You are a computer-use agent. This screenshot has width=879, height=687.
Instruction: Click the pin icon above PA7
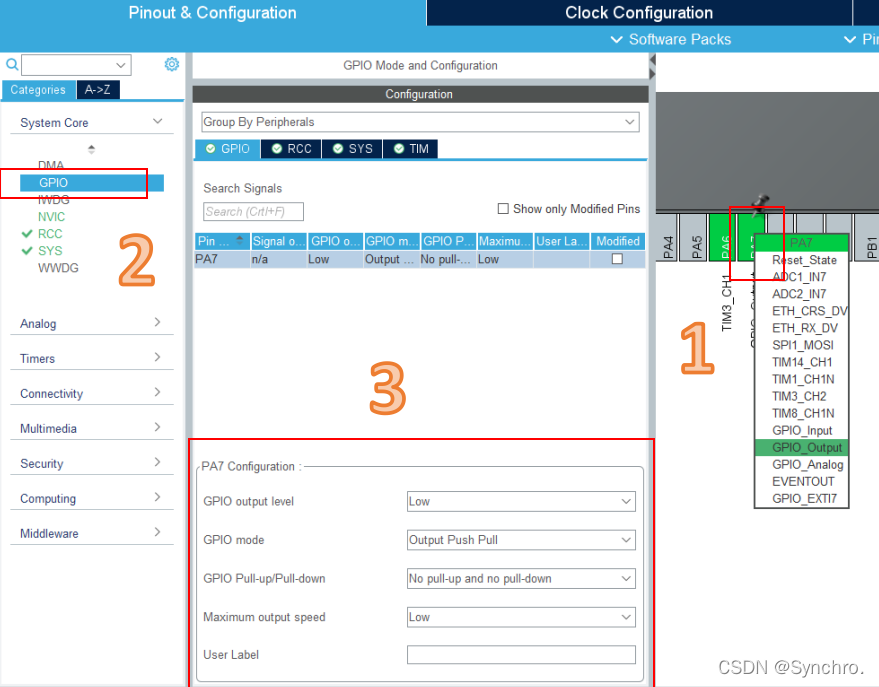(760, 205)
